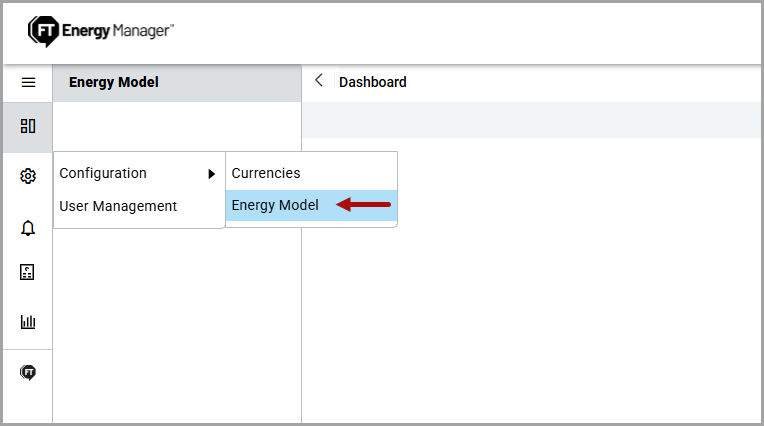Collapse panel with the back chevron

tap(319, 80)
